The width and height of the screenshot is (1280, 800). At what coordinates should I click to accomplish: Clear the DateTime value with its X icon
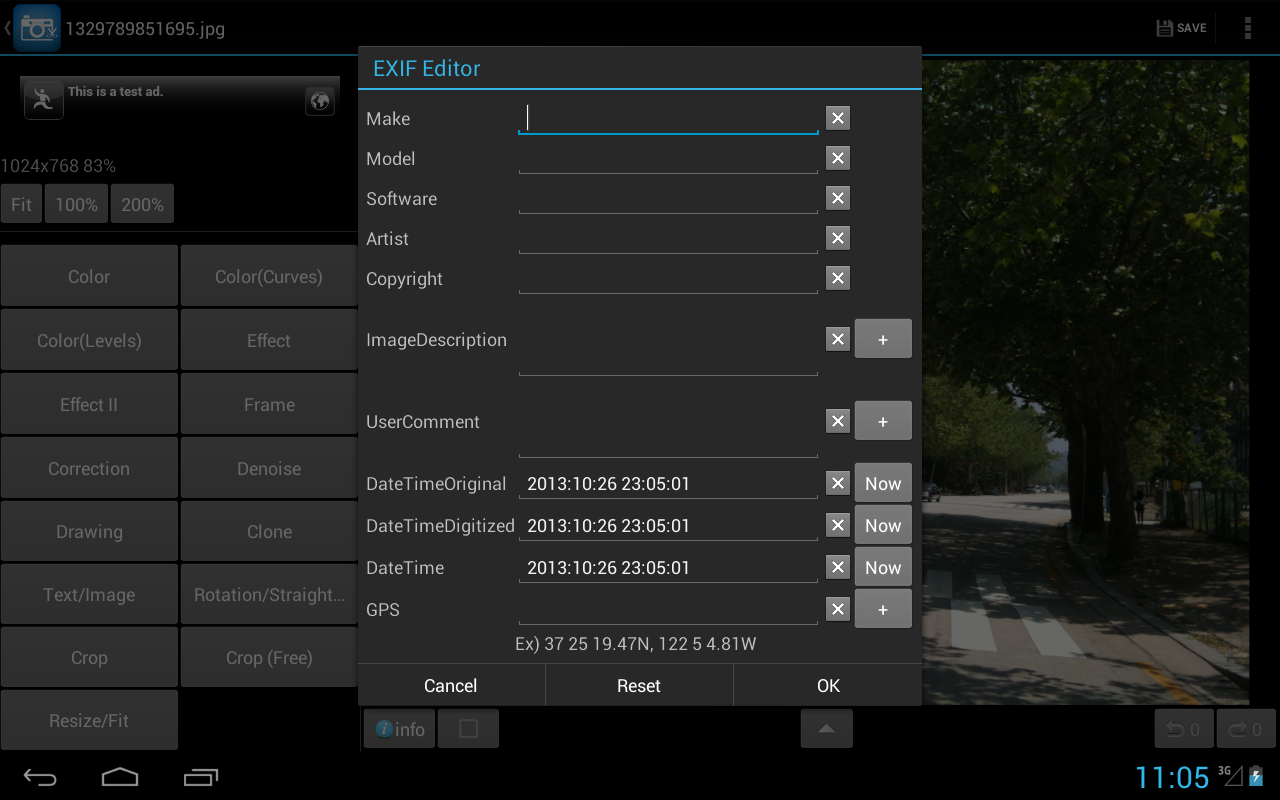point(838,568)
